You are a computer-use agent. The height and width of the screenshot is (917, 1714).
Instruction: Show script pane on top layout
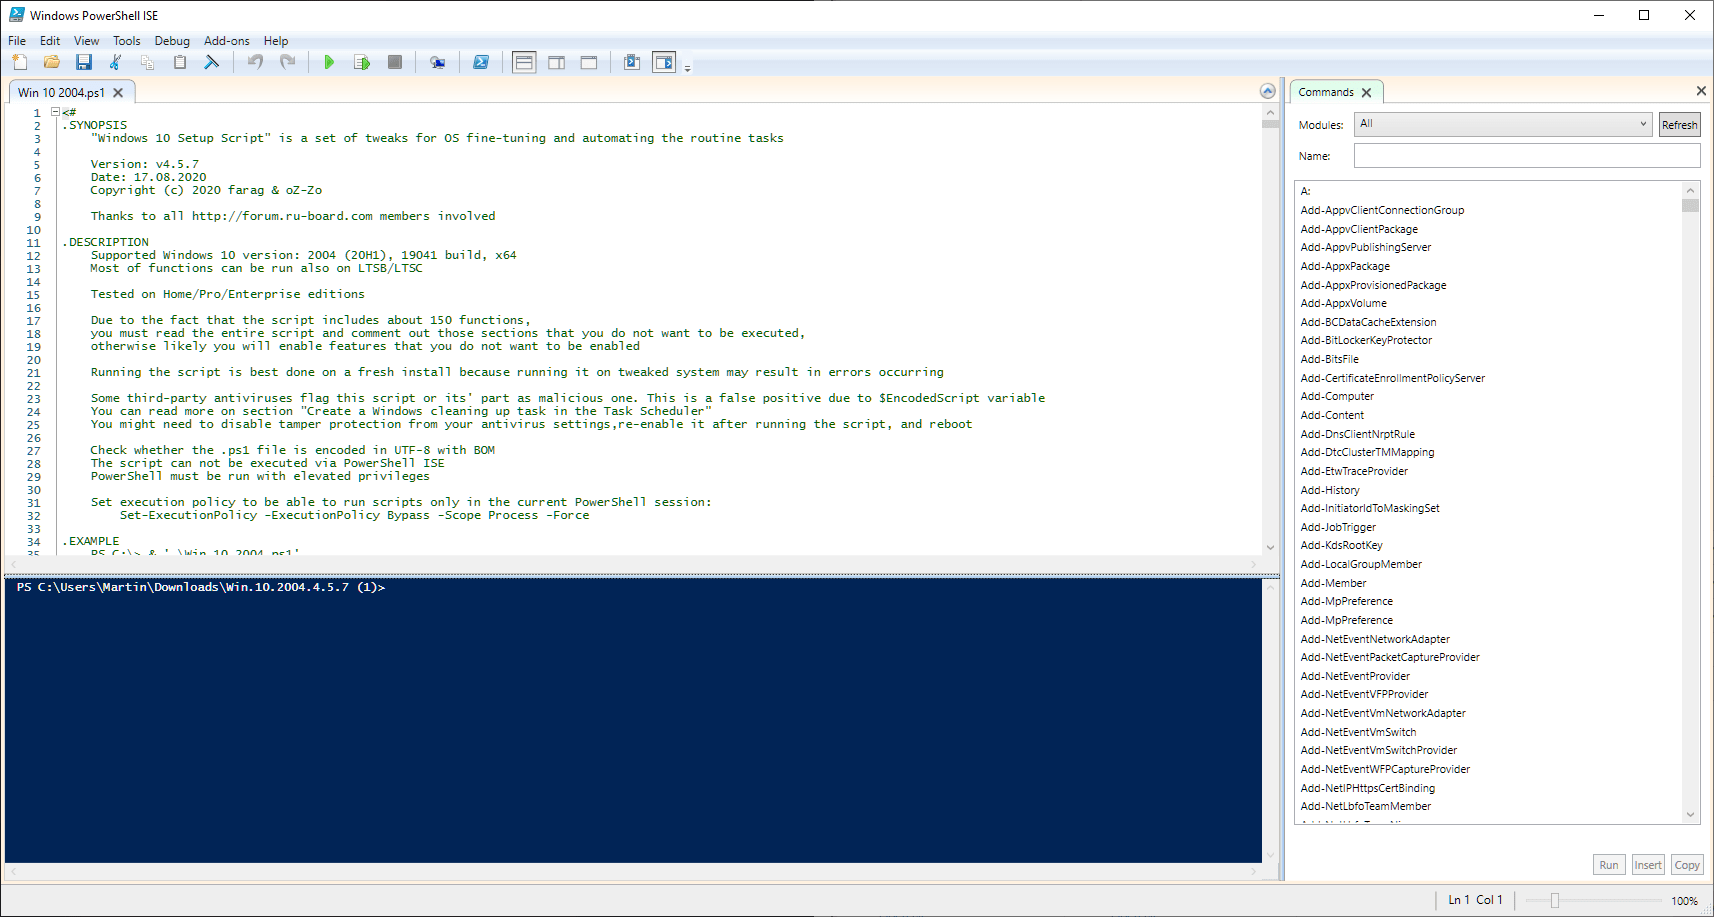point(524,62)
